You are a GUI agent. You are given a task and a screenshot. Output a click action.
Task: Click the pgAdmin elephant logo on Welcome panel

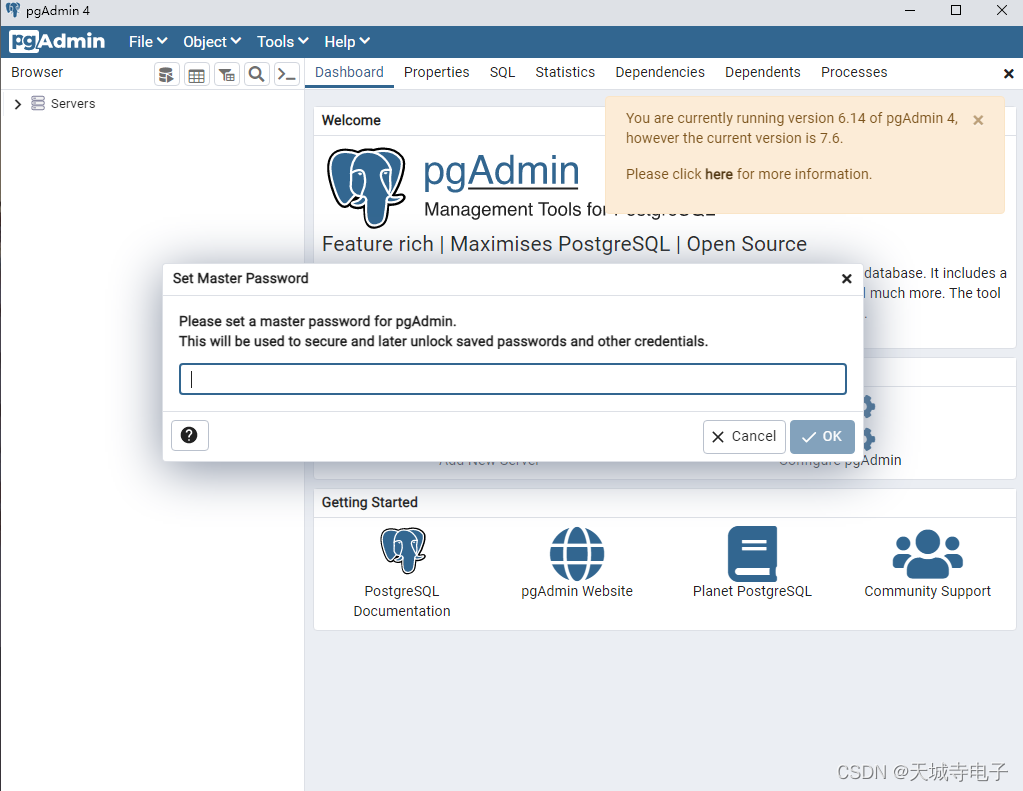click(366, 187)
